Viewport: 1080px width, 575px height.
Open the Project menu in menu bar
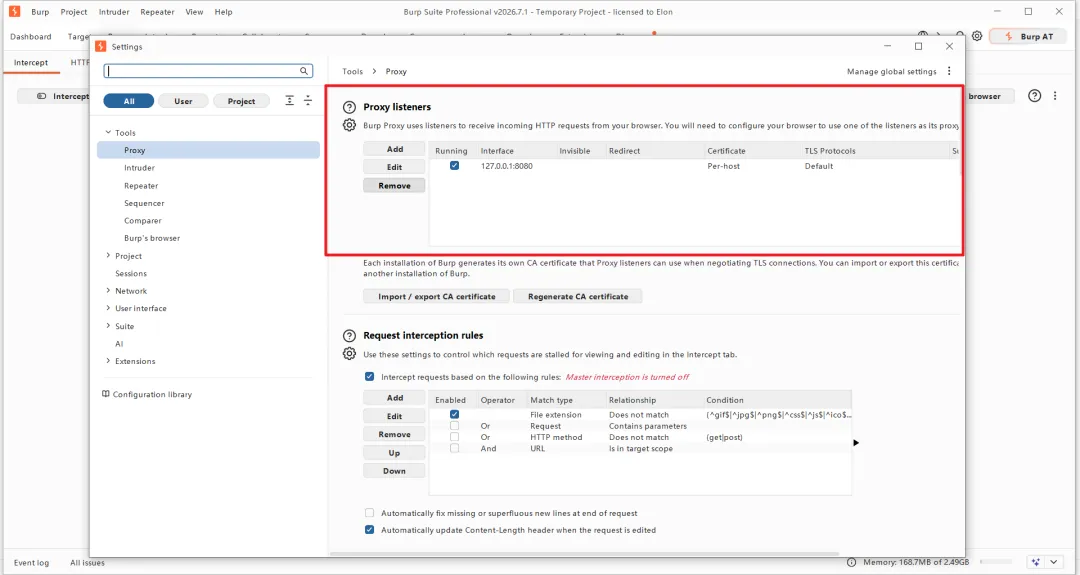tap(74, 12)
